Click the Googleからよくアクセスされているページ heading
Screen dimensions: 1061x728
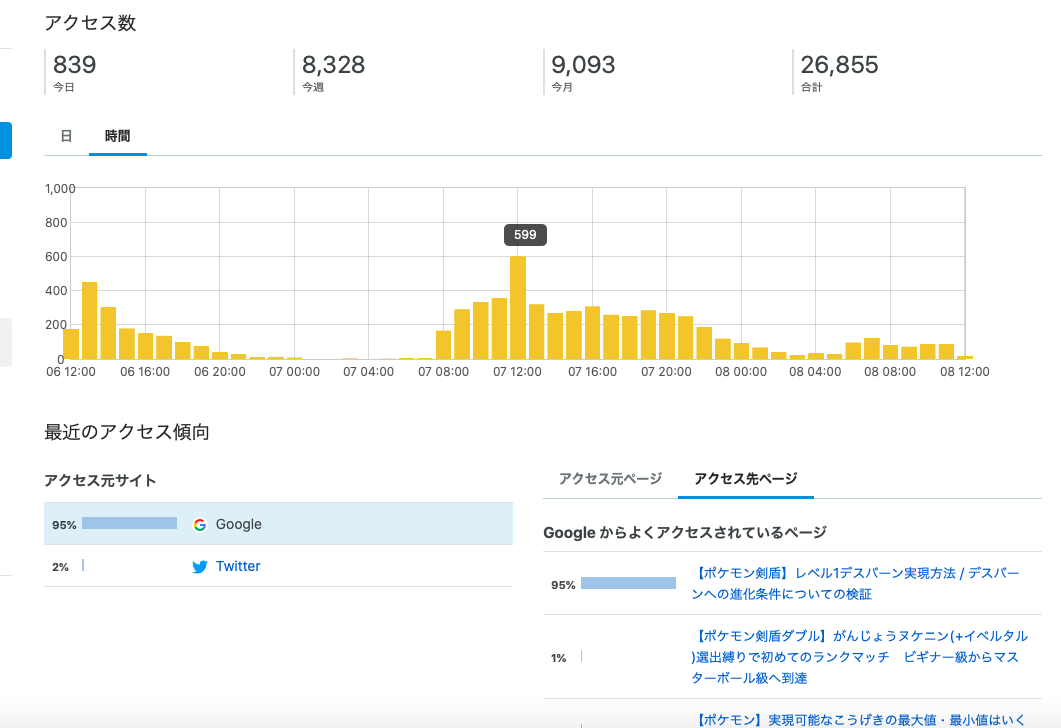pos(685,532)
